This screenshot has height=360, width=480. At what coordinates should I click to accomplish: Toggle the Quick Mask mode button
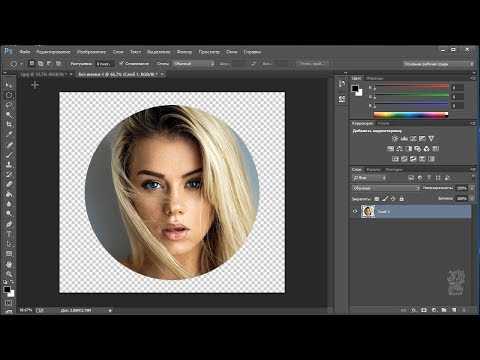pos(9,303)
